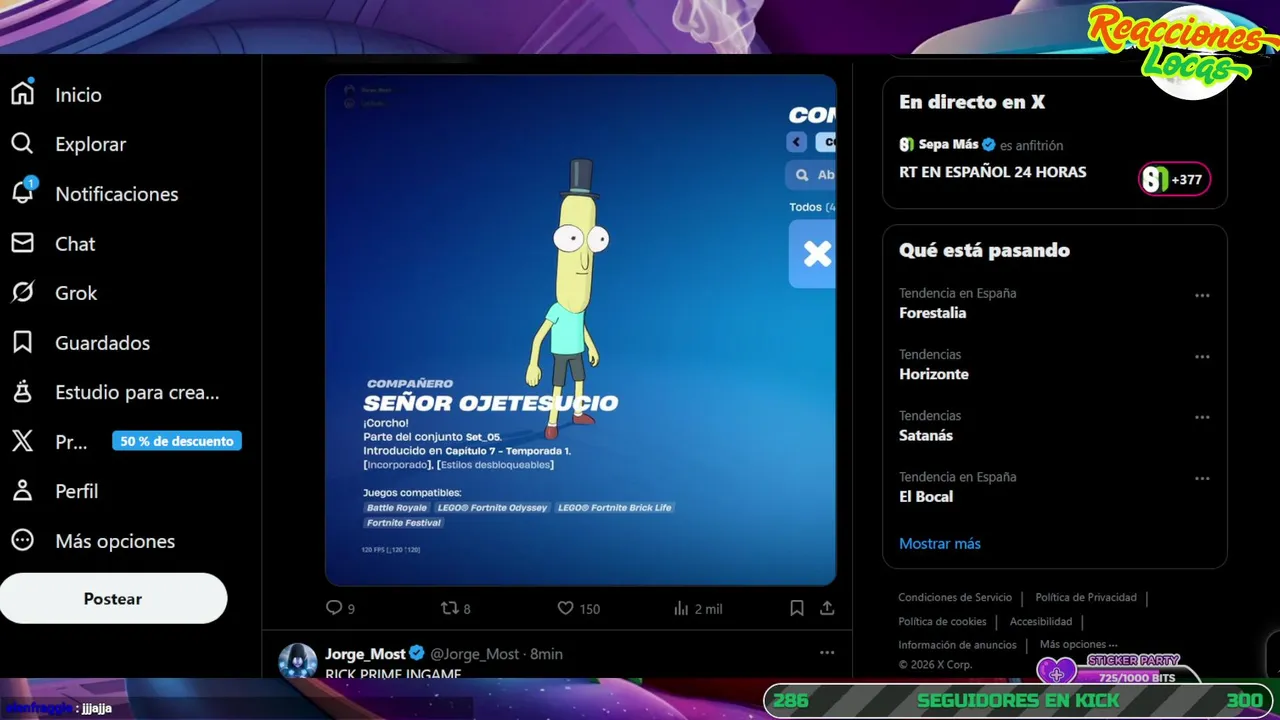The height and width of the screenshot is (720, 1280).
Task: Bookmark the Señor Ojetesucio post
Action: (x=797, y=608)
